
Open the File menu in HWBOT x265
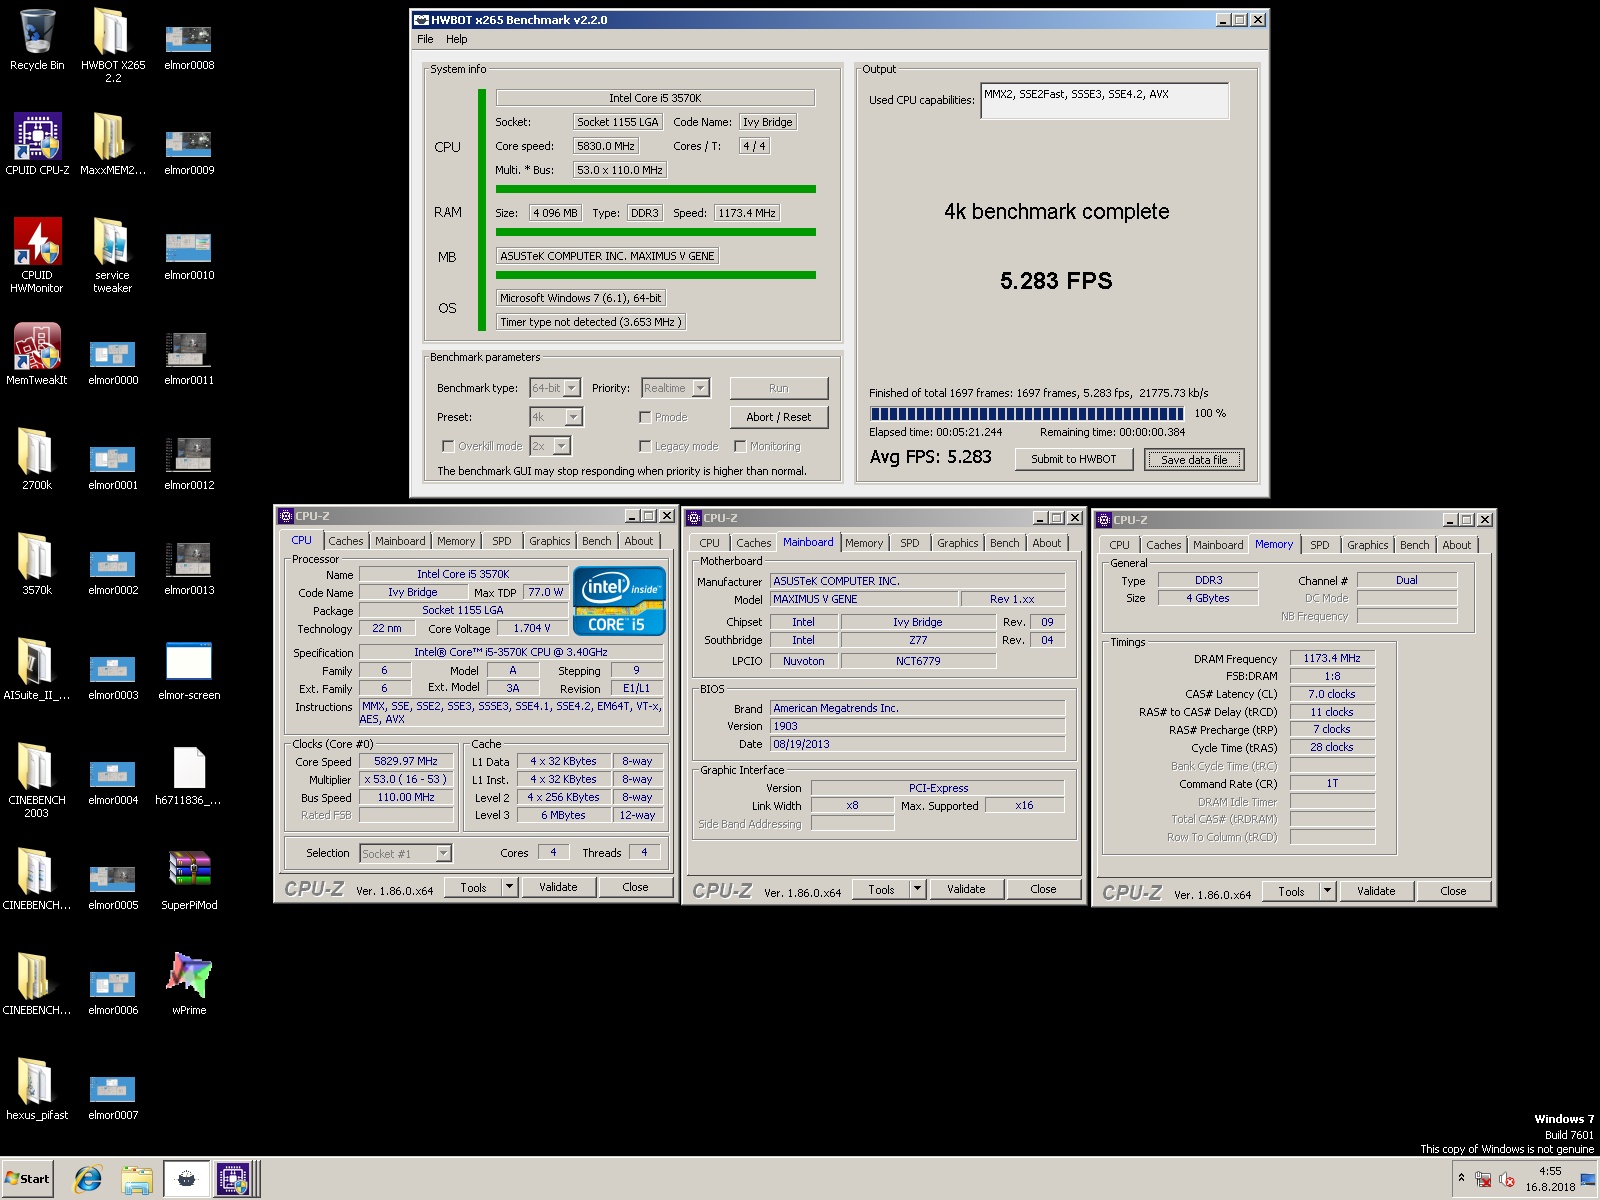tap(425, 39)
